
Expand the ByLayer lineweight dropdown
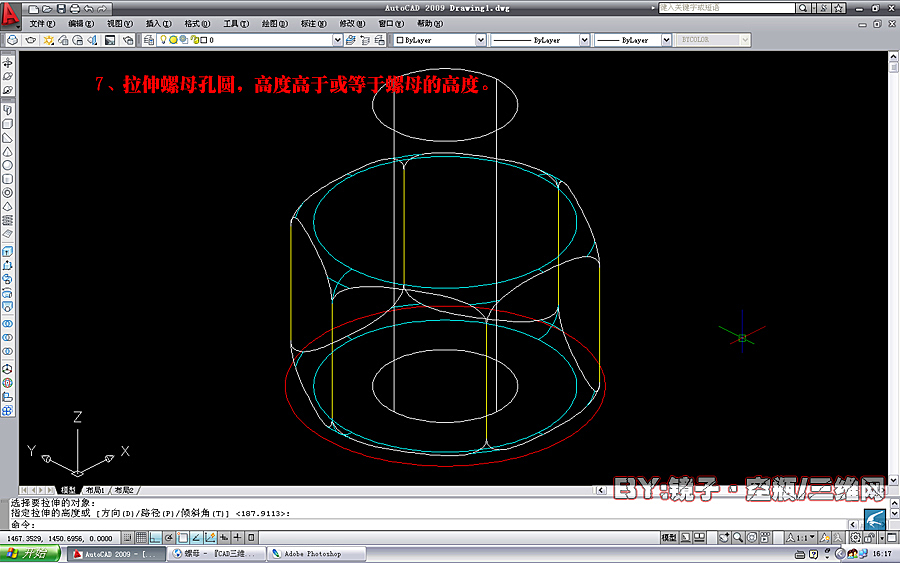(x=666, y=40)
